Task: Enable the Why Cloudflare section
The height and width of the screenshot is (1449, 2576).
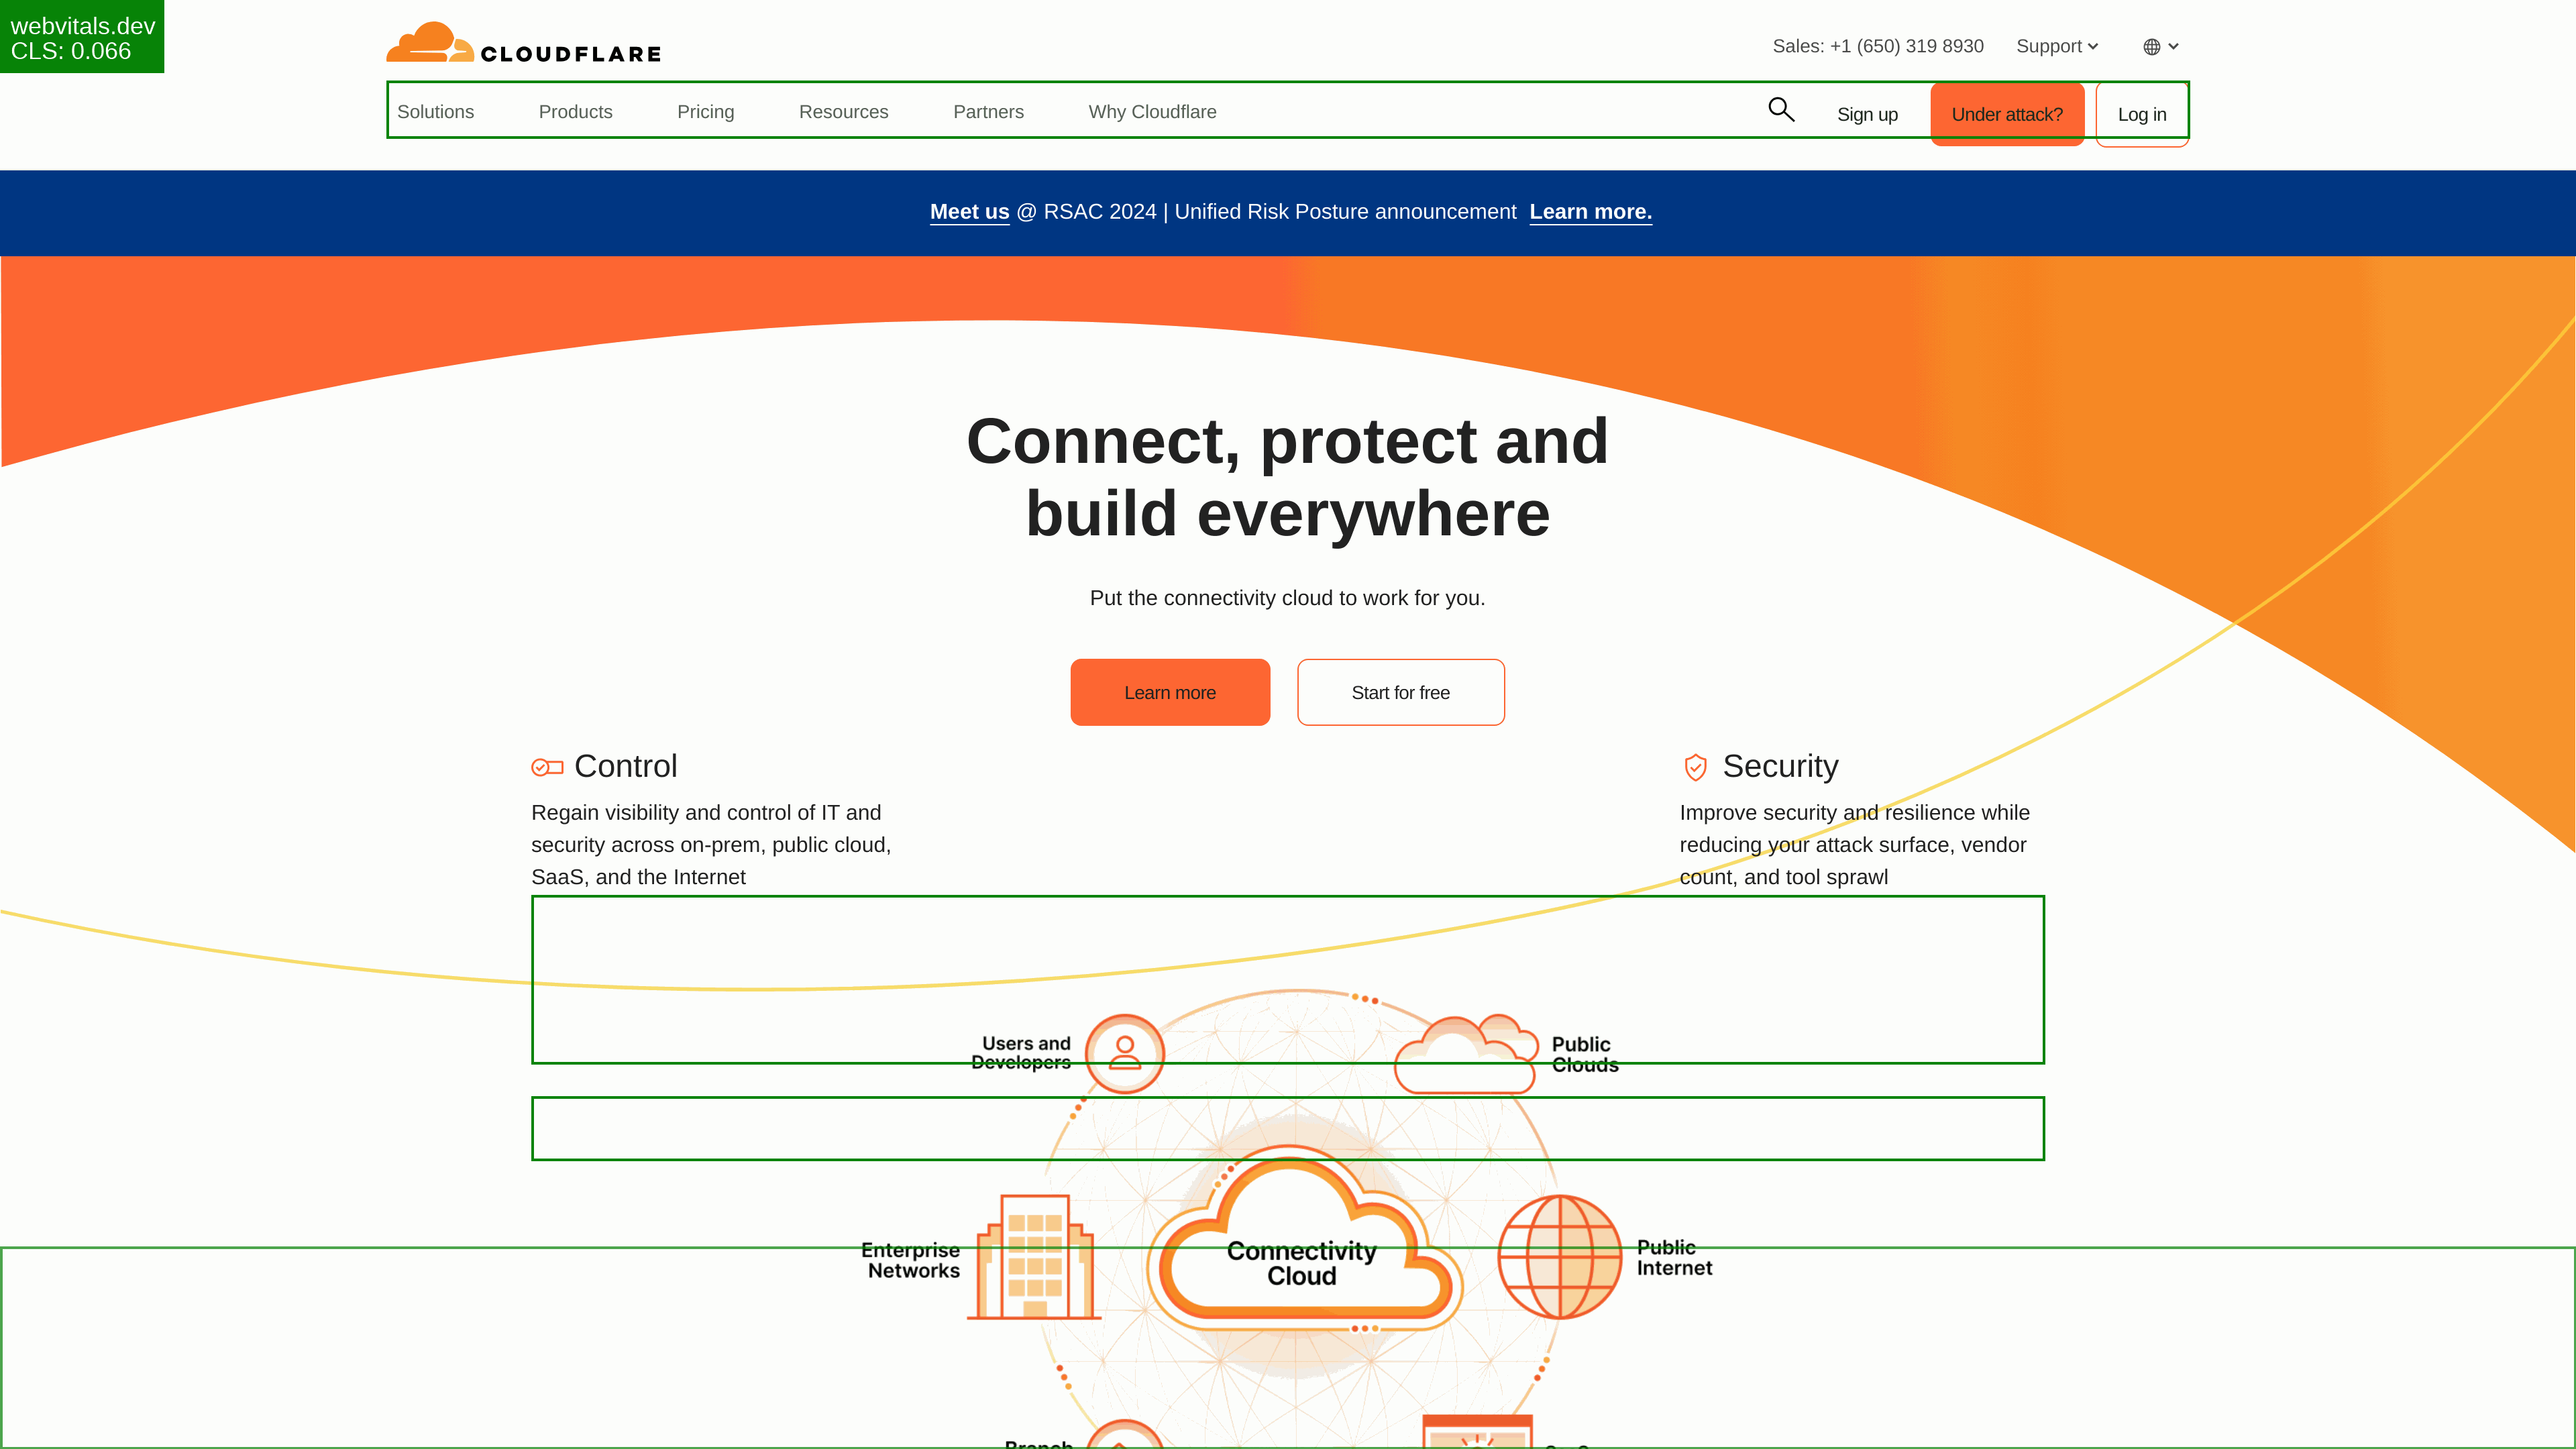Action: point(1152,111)
